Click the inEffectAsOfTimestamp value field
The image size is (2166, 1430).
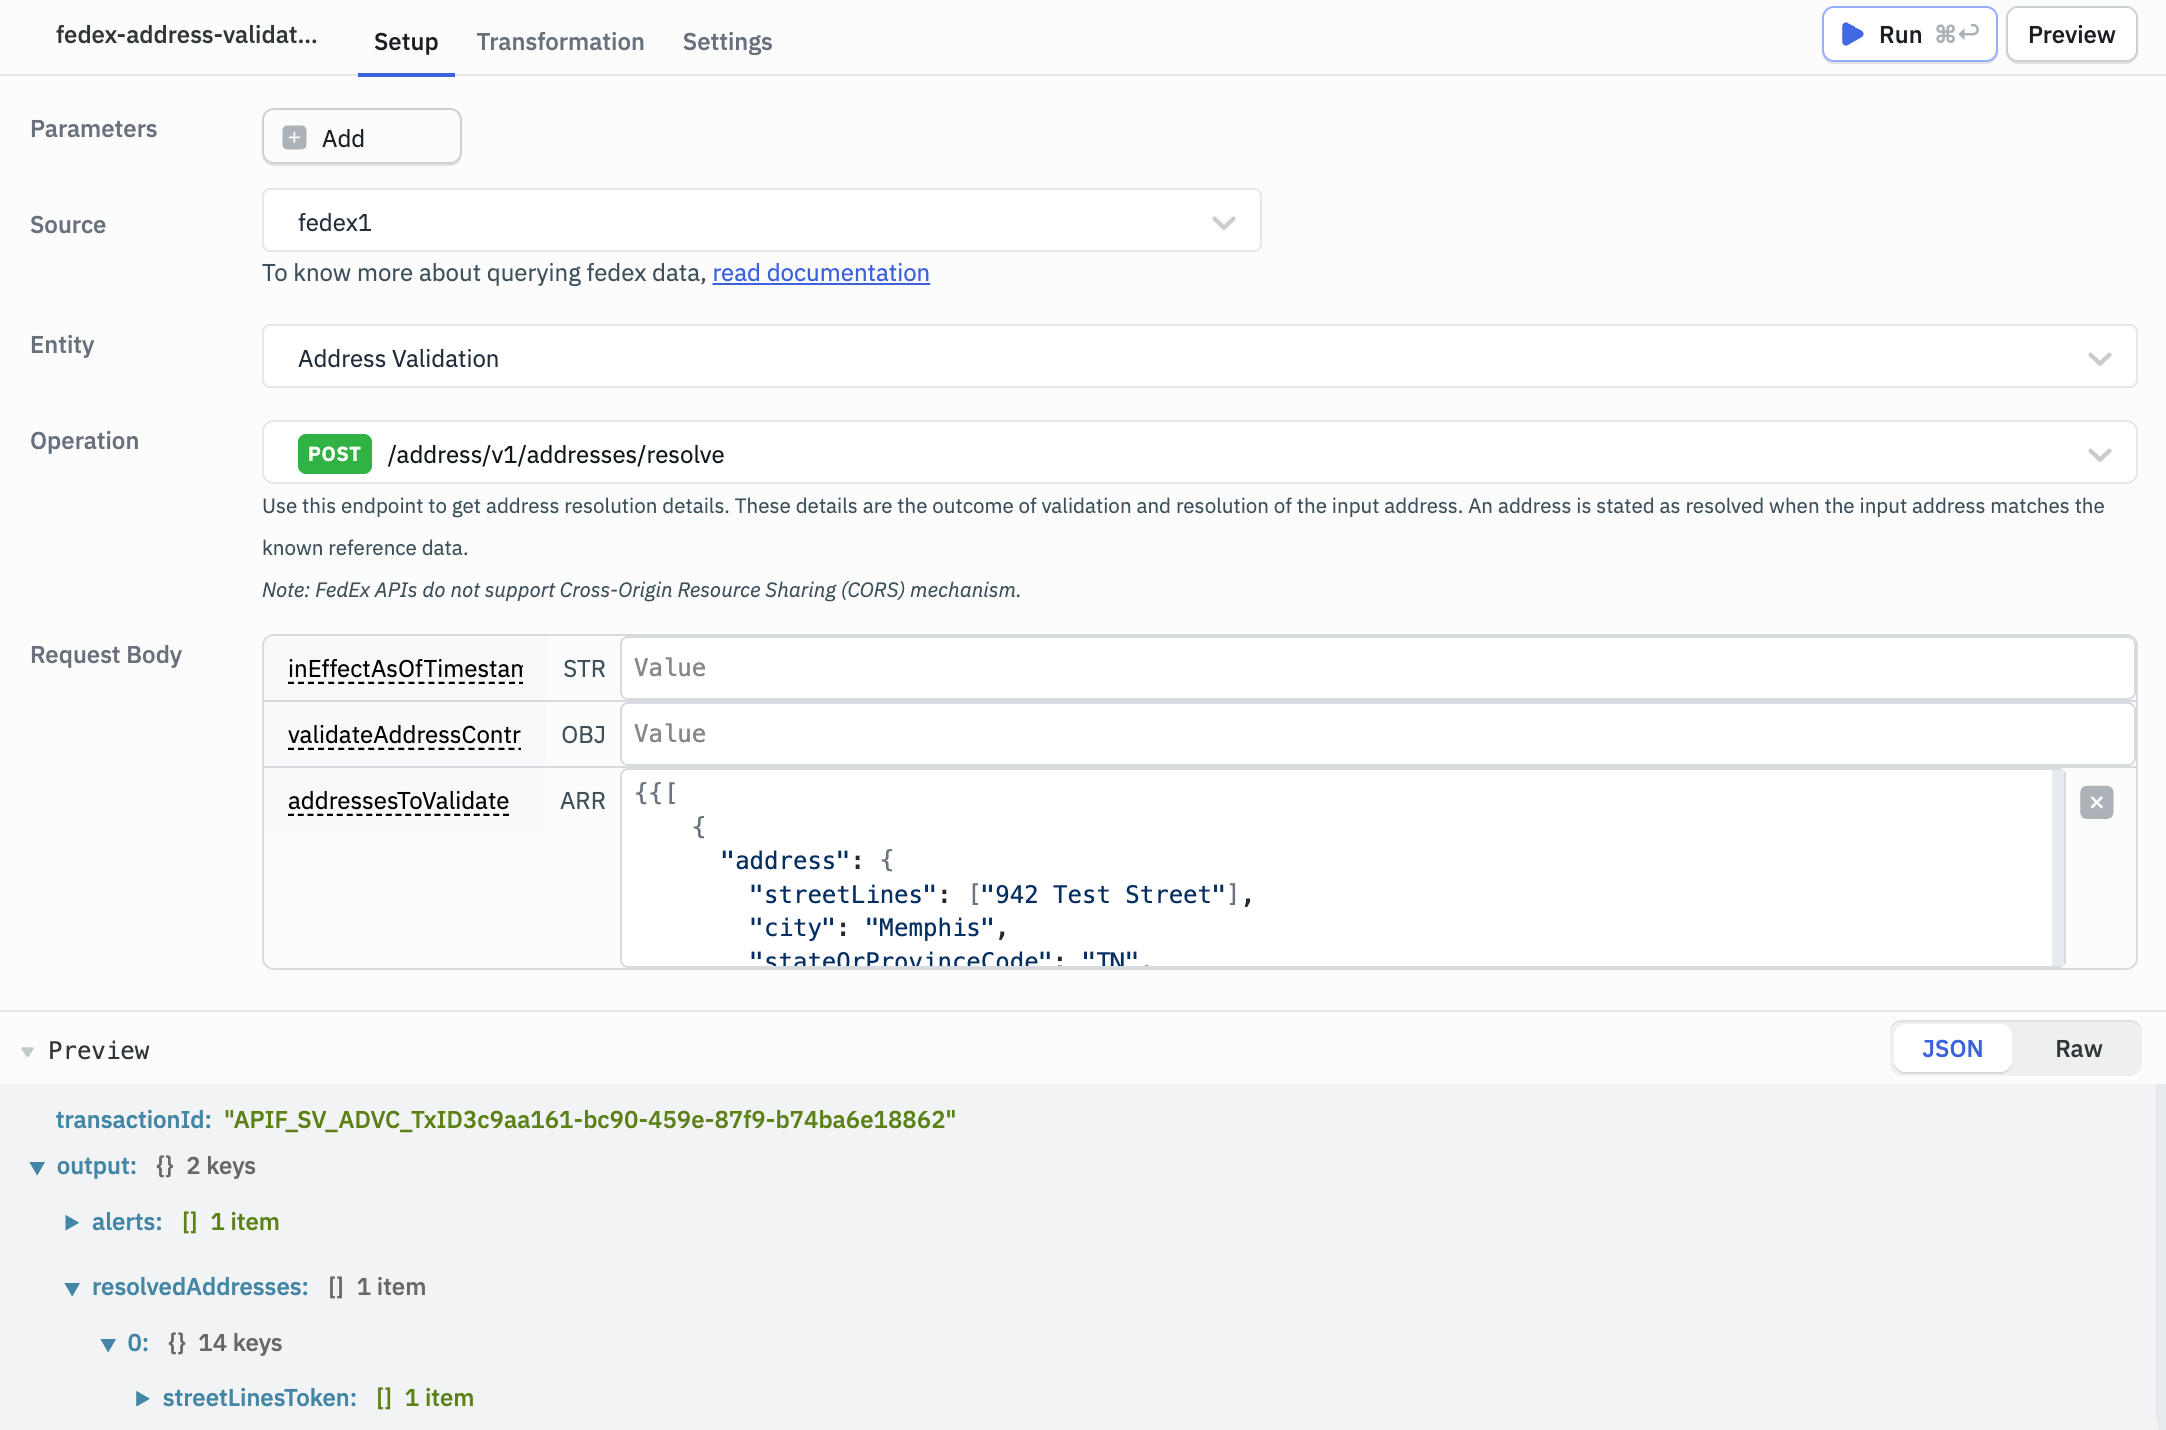point(1376,668)
